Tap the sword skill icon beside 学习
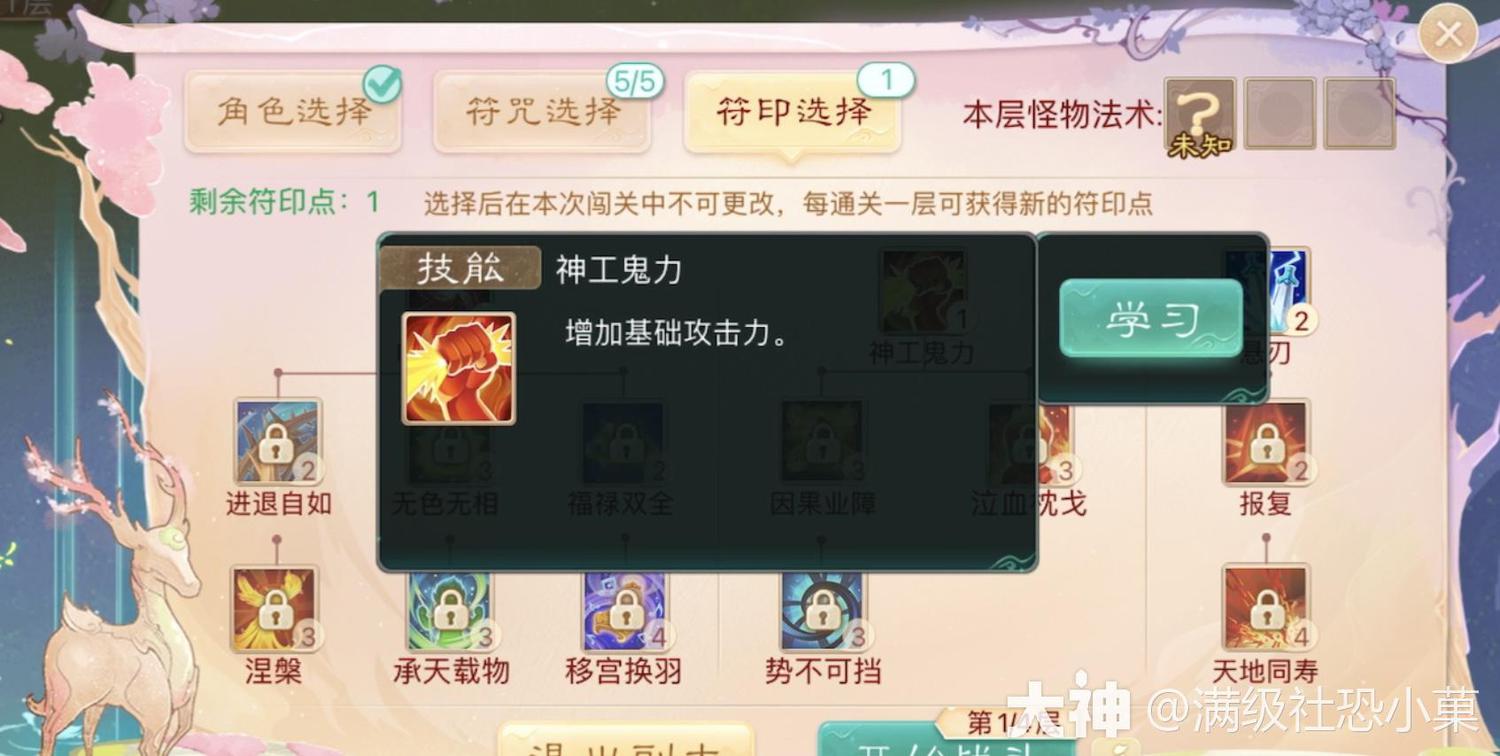The height and width of the screenshot is (756, 1500). [1288, 291]
